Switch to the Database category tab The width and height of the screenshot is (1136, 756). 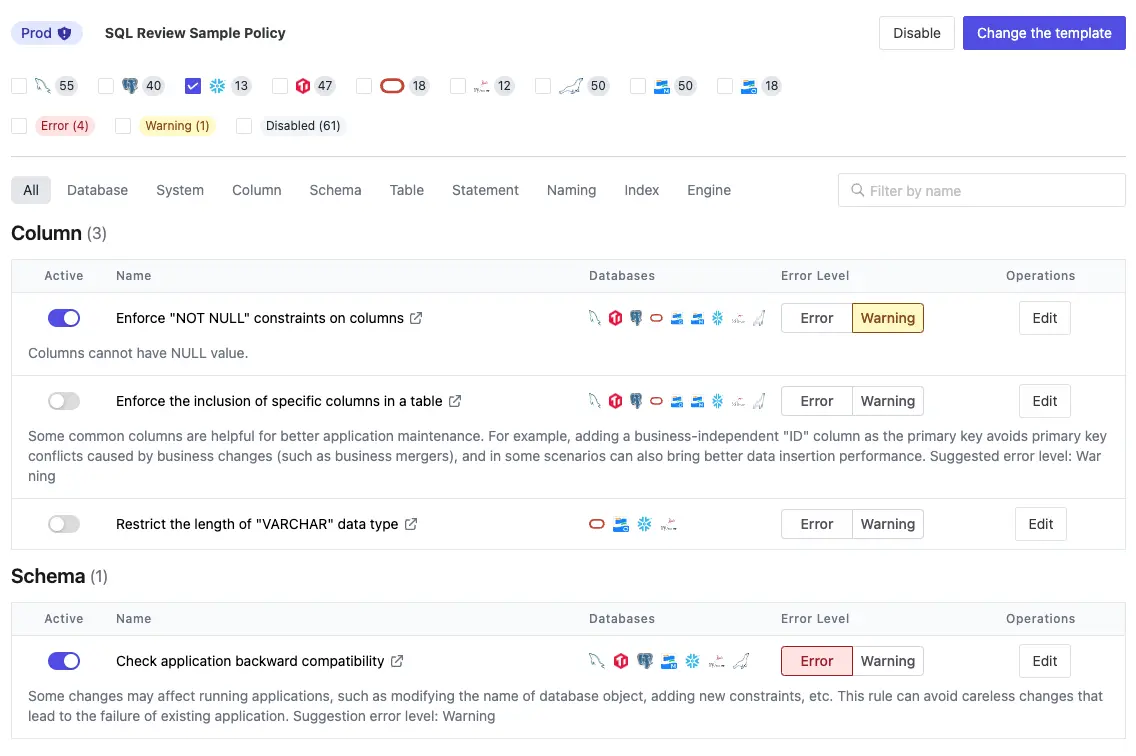97,190
